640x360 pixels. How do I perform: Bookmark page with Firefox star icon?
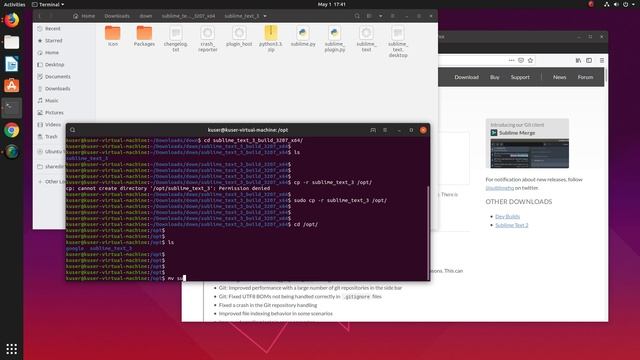coord(530,60)
